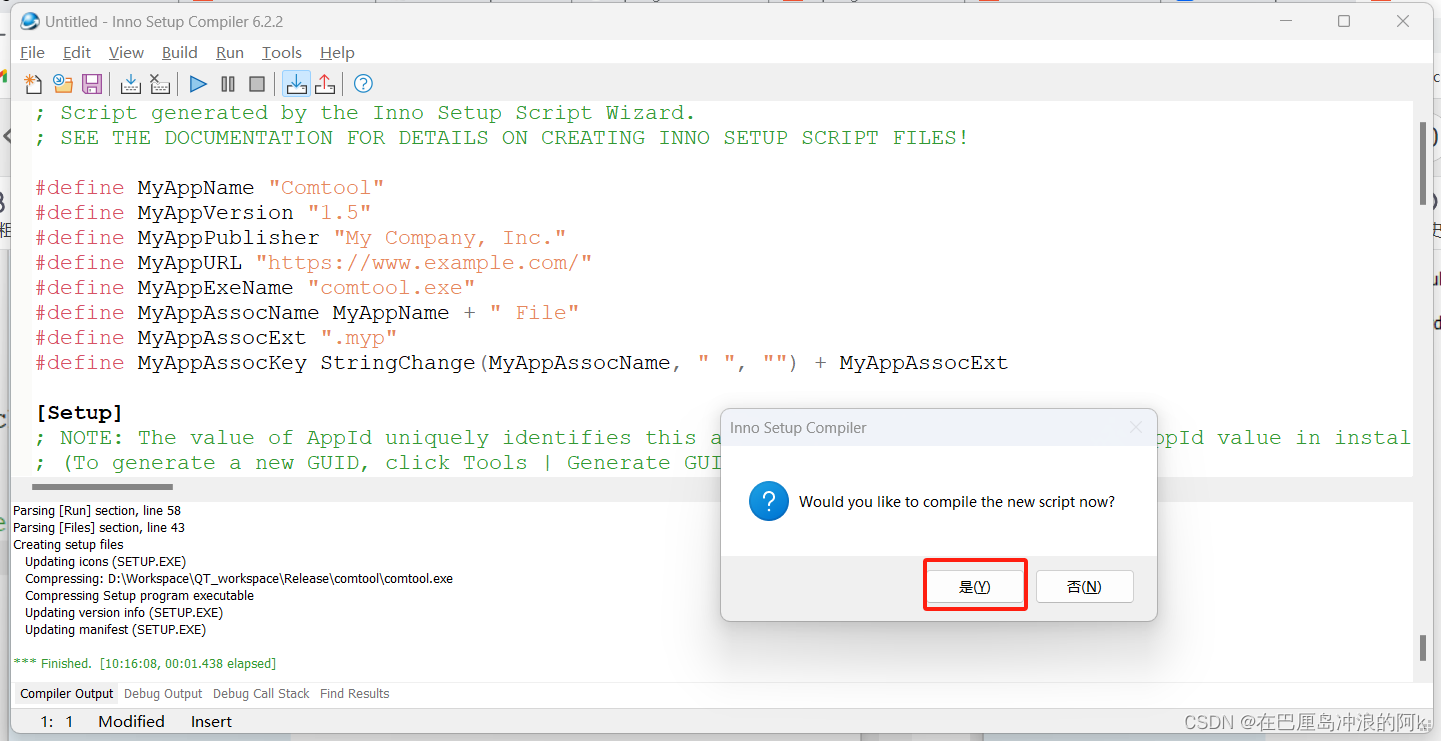Screen dimensions: 1441x741
Task: Terminate the running setup
Action: pyautogui.click(x=257, y=83)
